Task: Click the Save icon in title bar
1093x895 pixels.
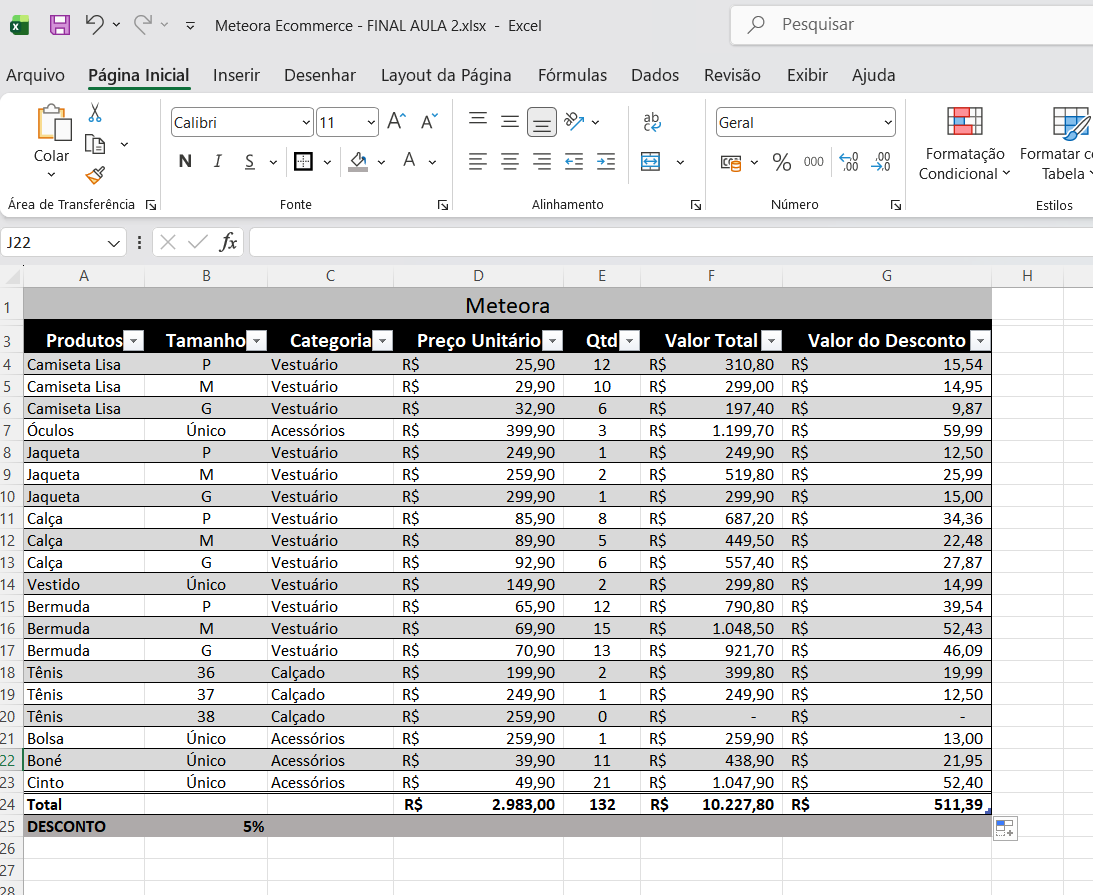Action: coord(60,25)
